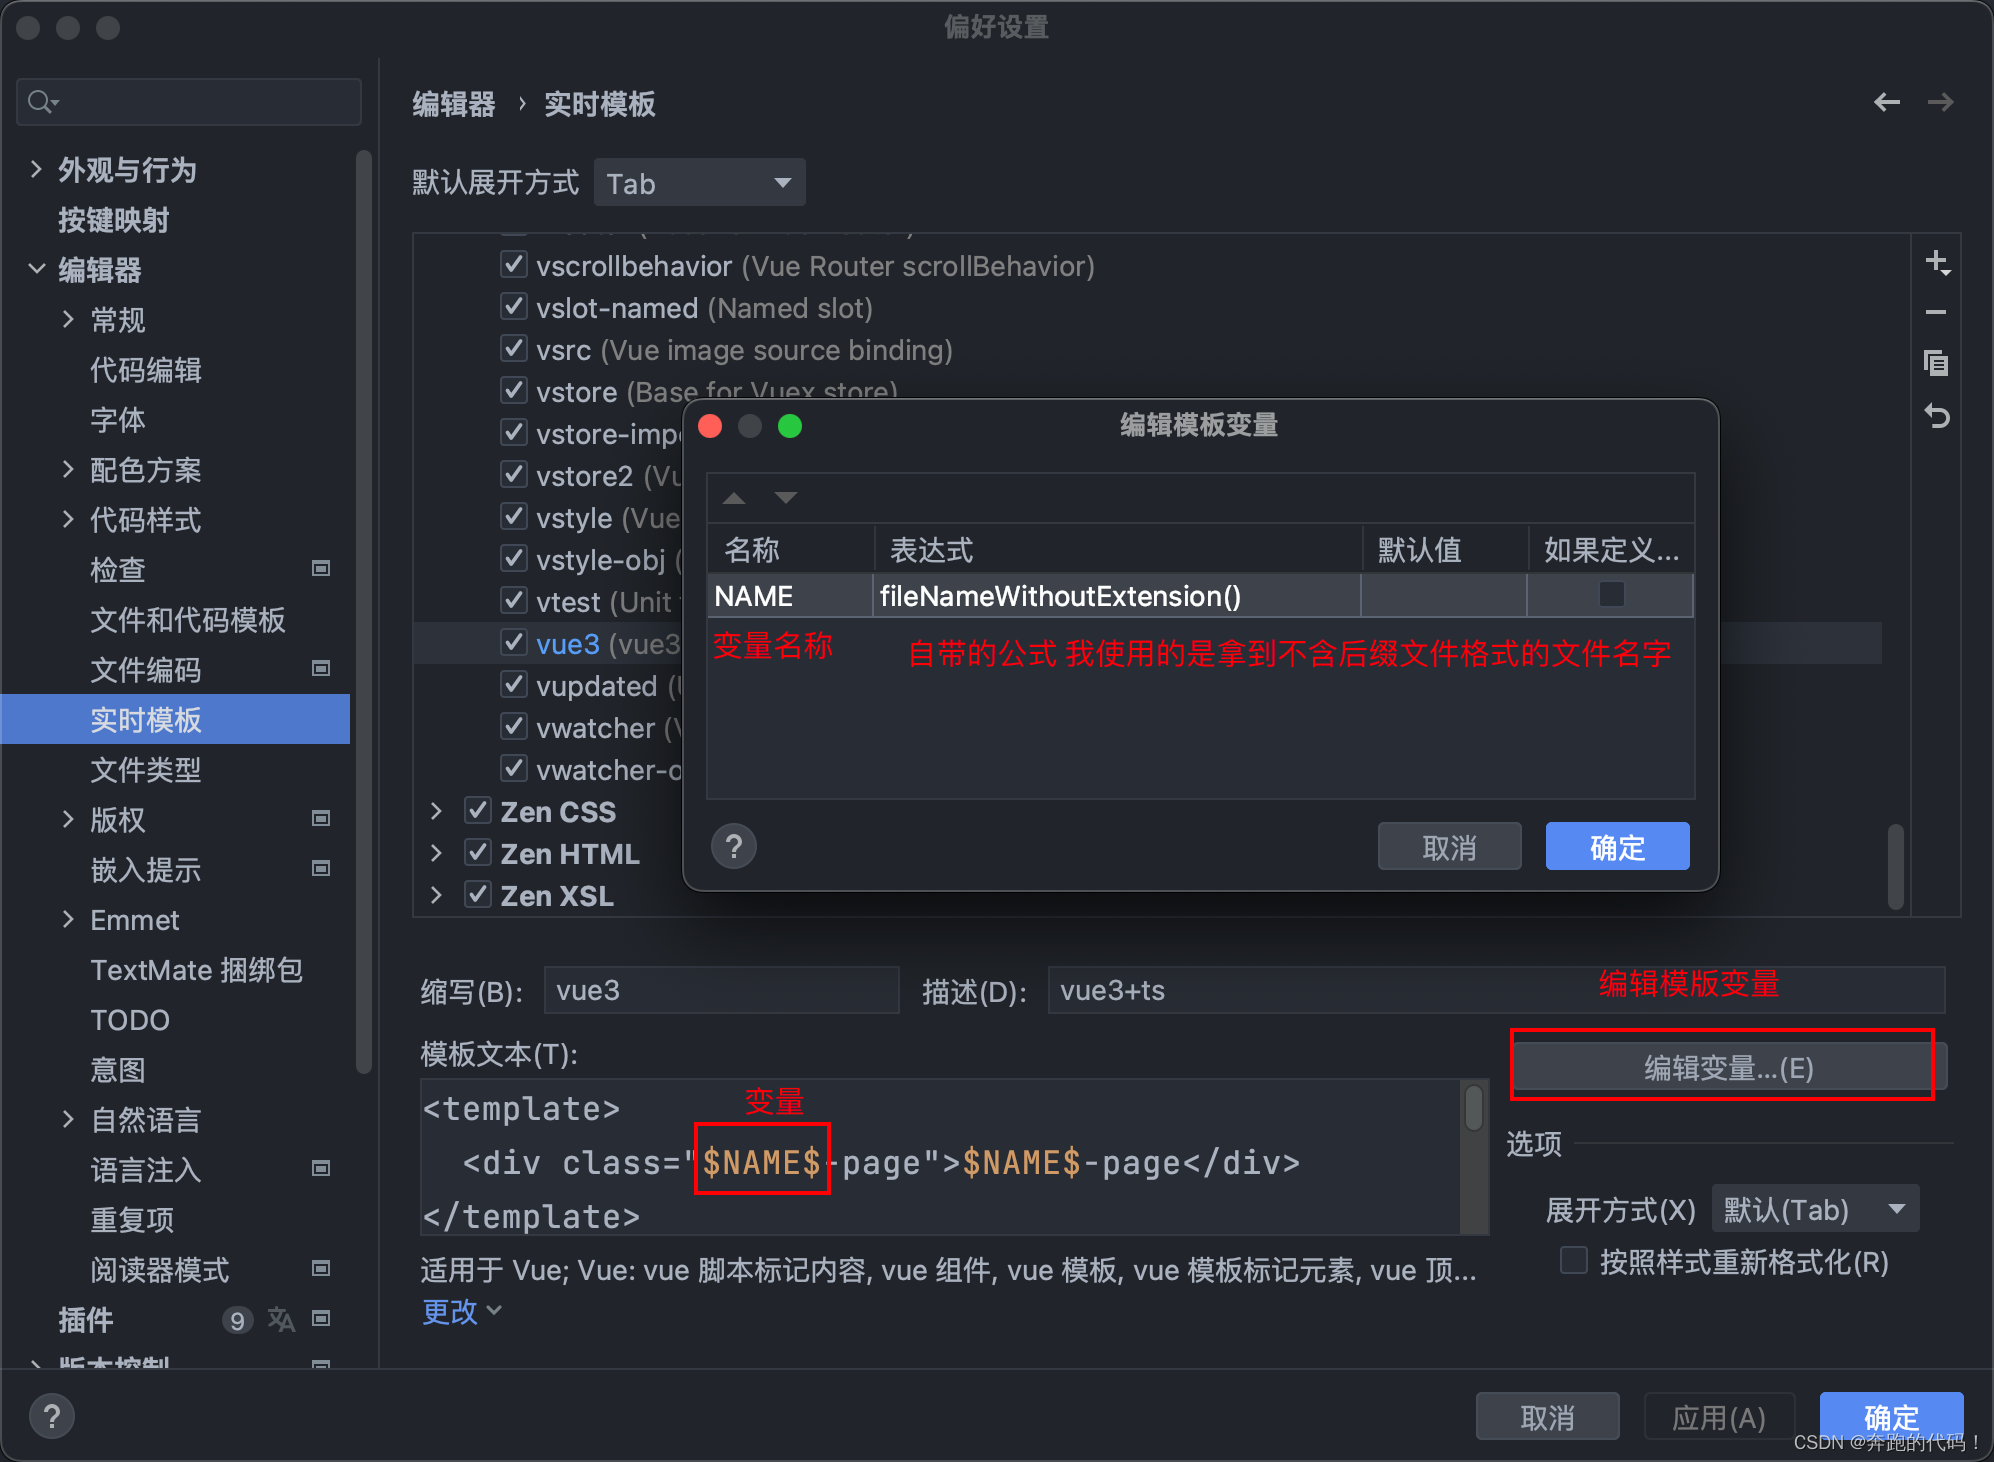Toggle the vscrollbehavior template checkbox

pyautogui.click(x=514, y=265)
